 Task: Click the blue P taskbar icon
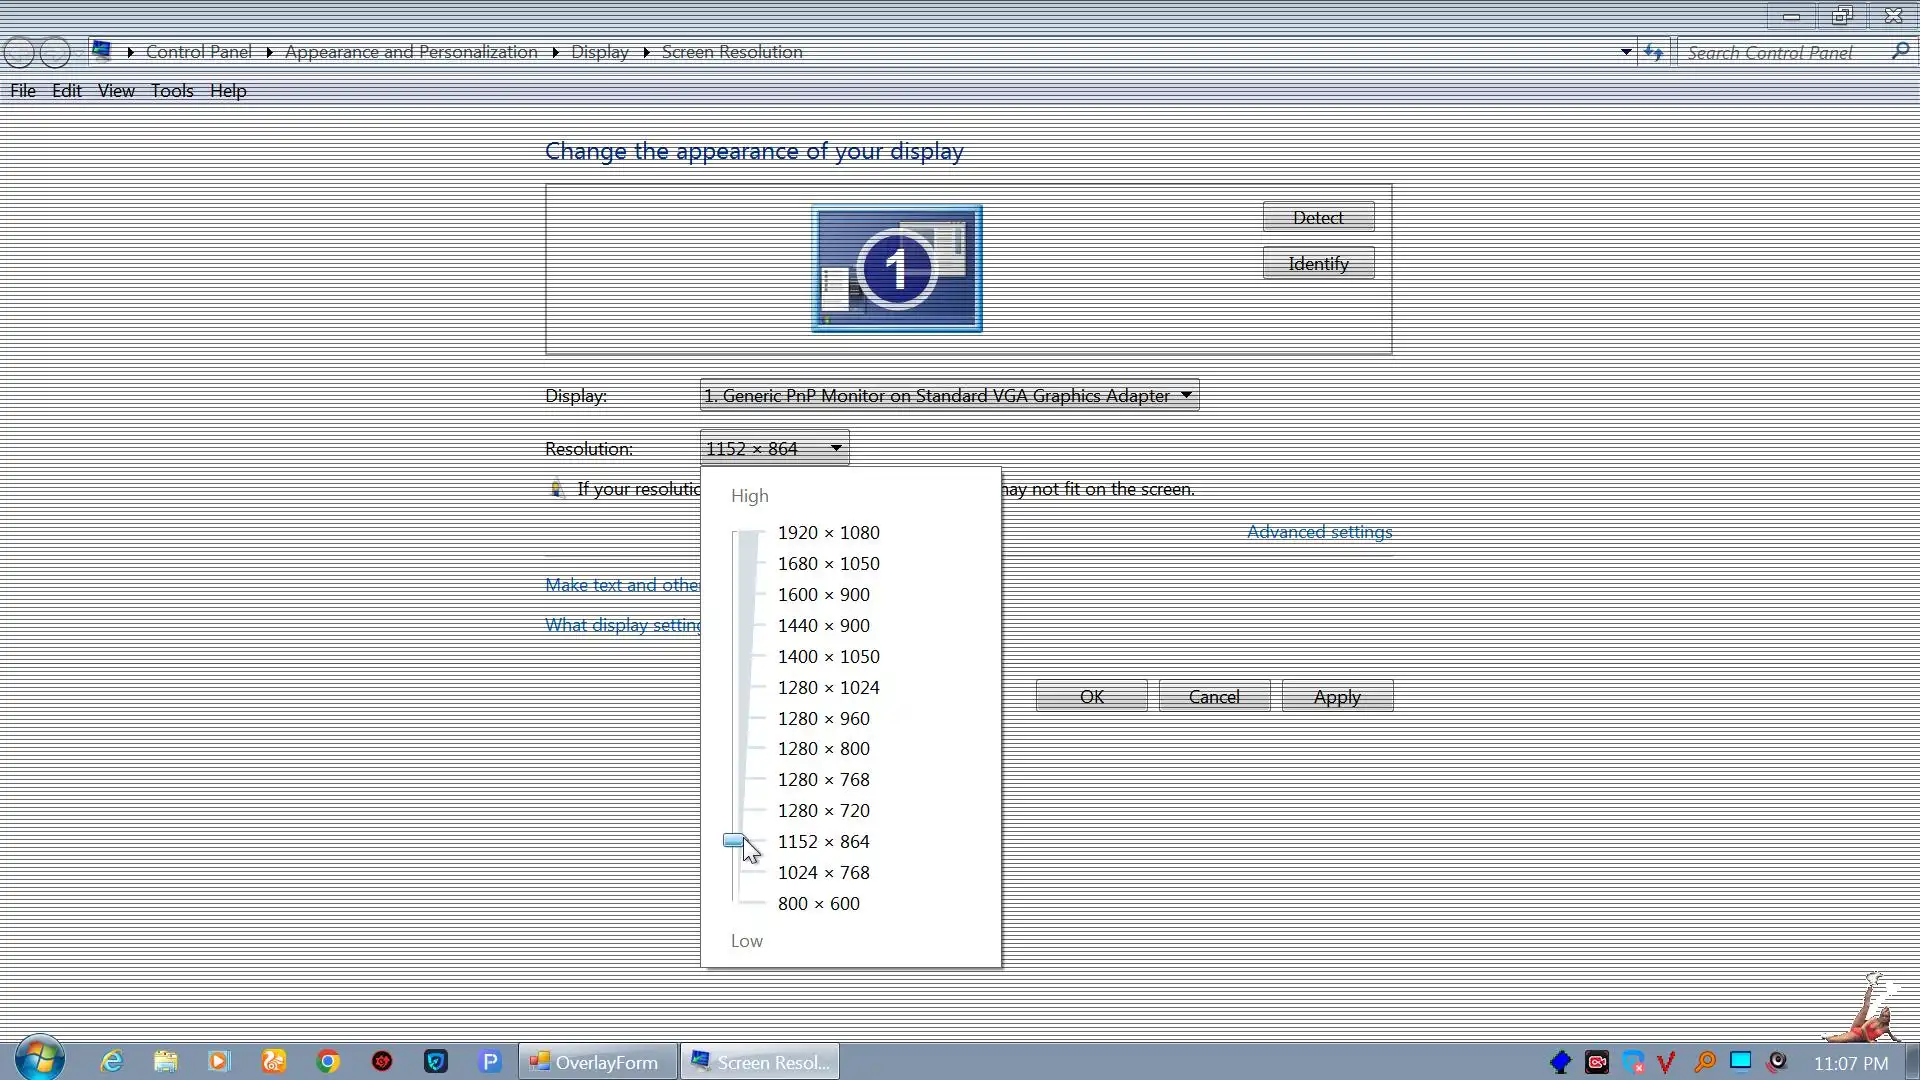click(x=489, y=1061)
